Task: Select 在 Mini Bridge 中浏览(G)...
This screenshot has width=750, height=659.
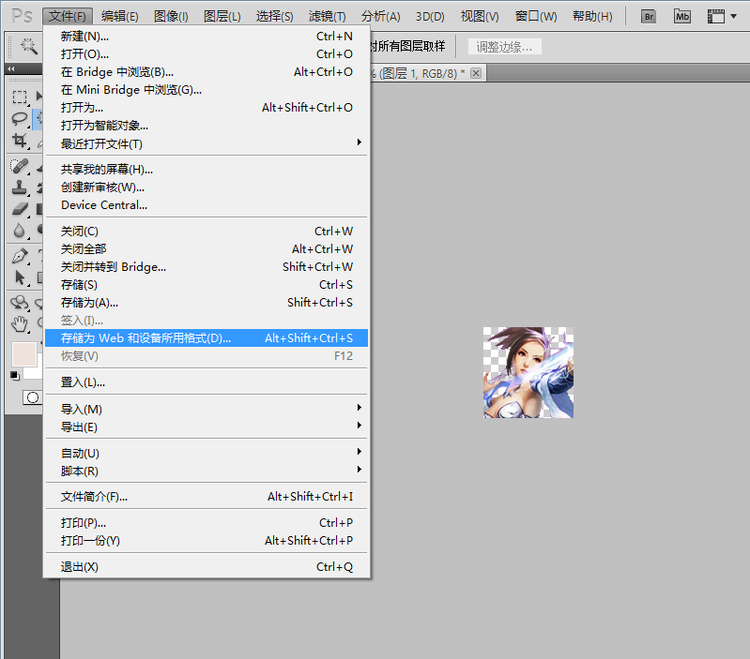Action: pyautogui.click(x=206, y=89)
